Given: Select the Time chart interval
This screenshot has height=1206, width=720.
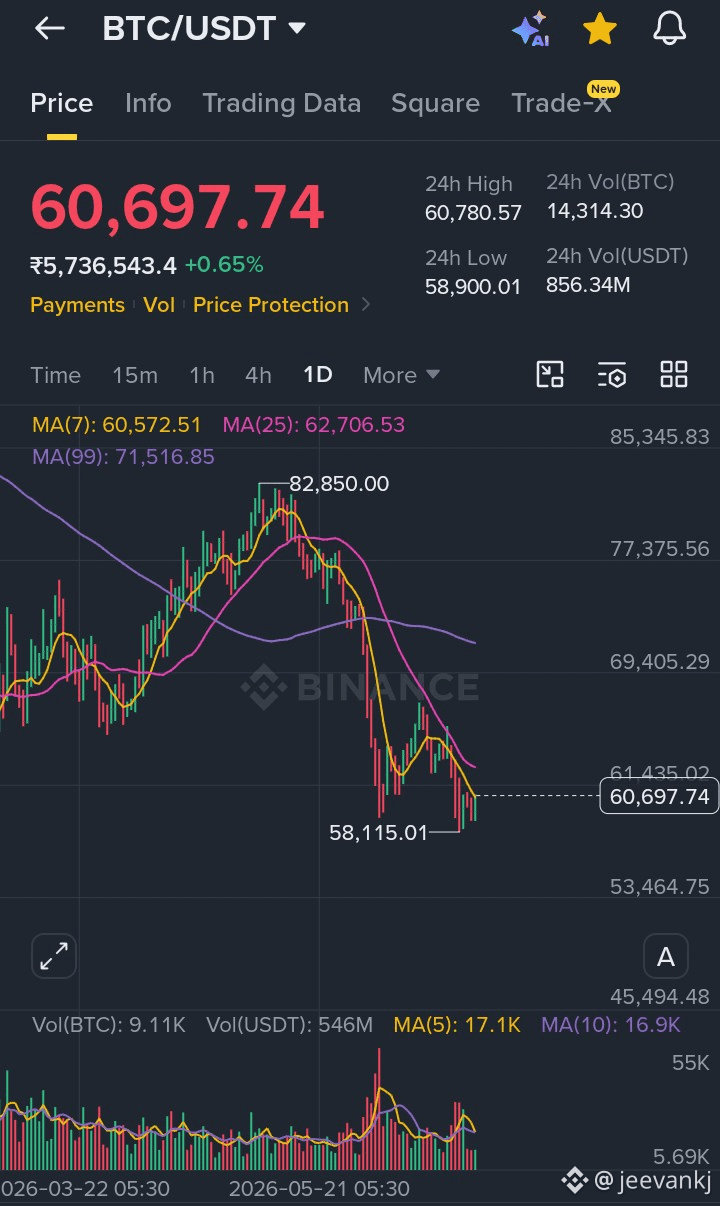Looking at the screenshot, I should click(55, 375).
